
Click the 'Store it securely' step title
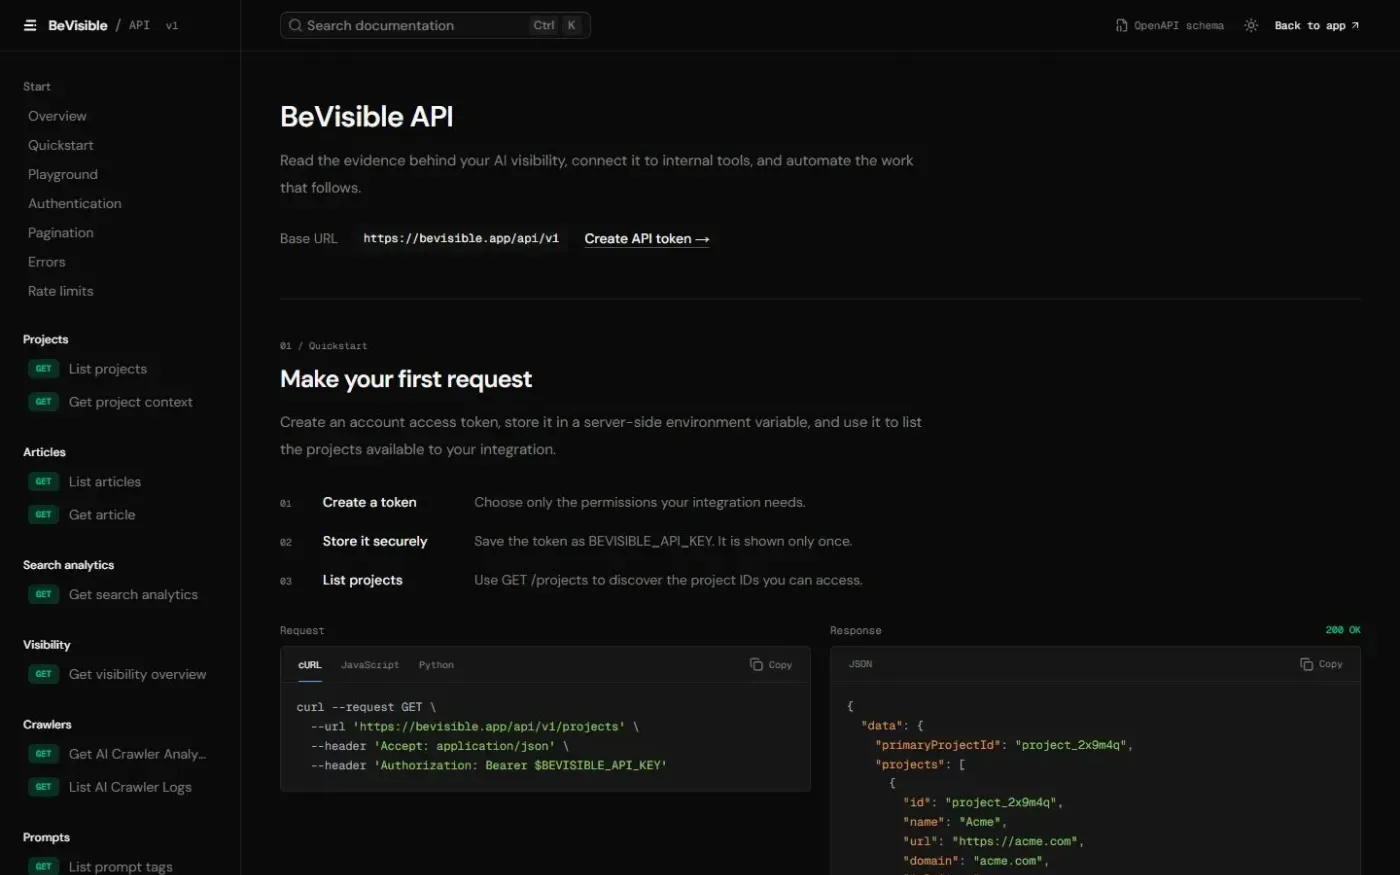tap(375, 541)
